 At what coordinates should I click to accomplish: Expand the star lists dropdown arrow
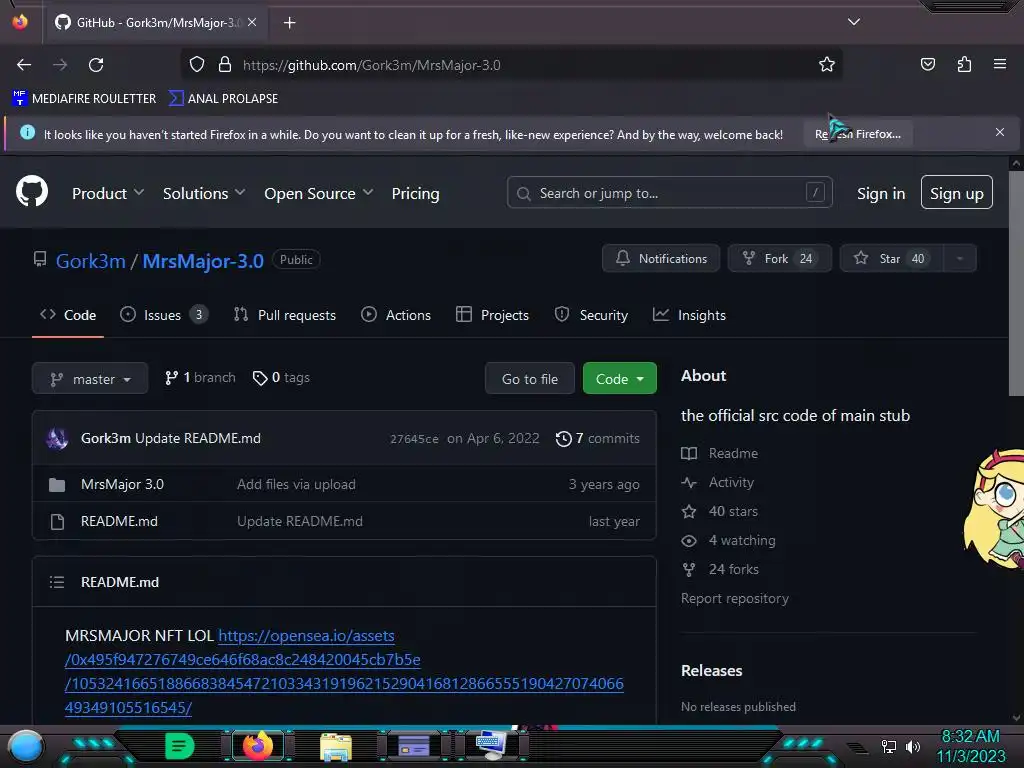(x=959, y=258)
